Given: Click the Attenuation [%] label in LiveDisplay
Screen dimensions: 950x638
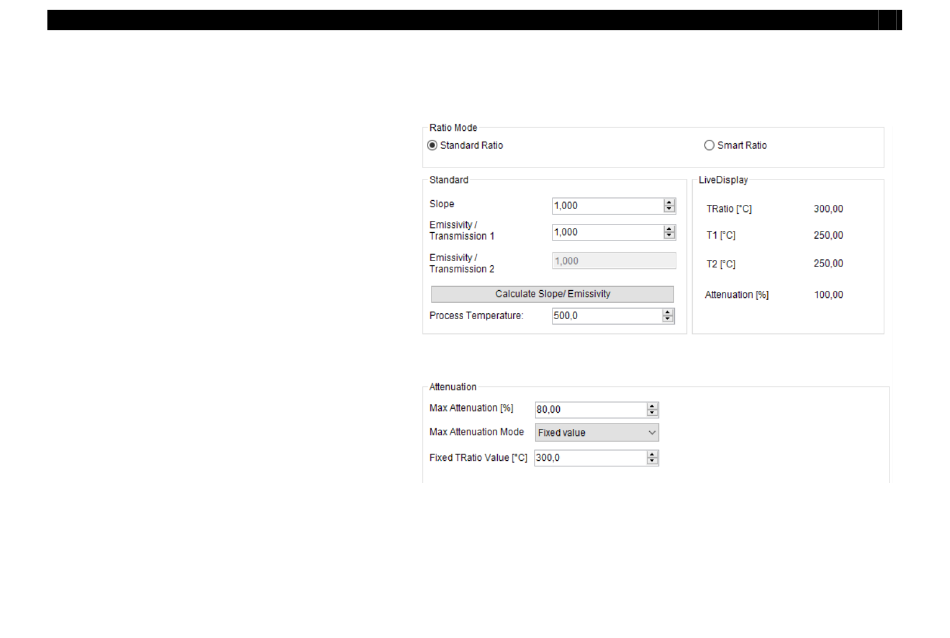Looking at the screenshot, I should tap(737, 295).
